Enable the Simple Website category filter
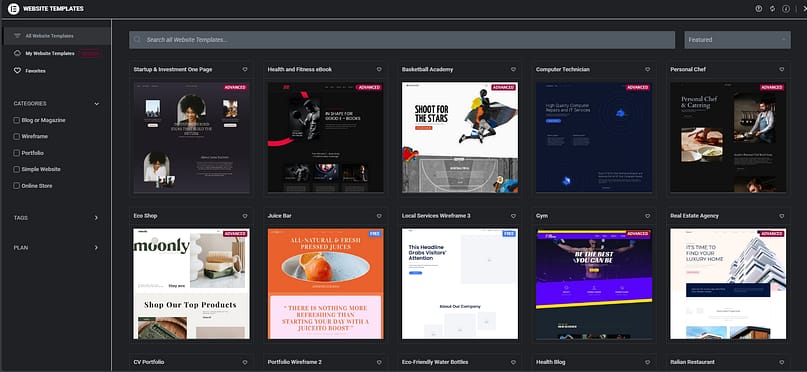This screenshot has width=807, height=372. point(16,169)
